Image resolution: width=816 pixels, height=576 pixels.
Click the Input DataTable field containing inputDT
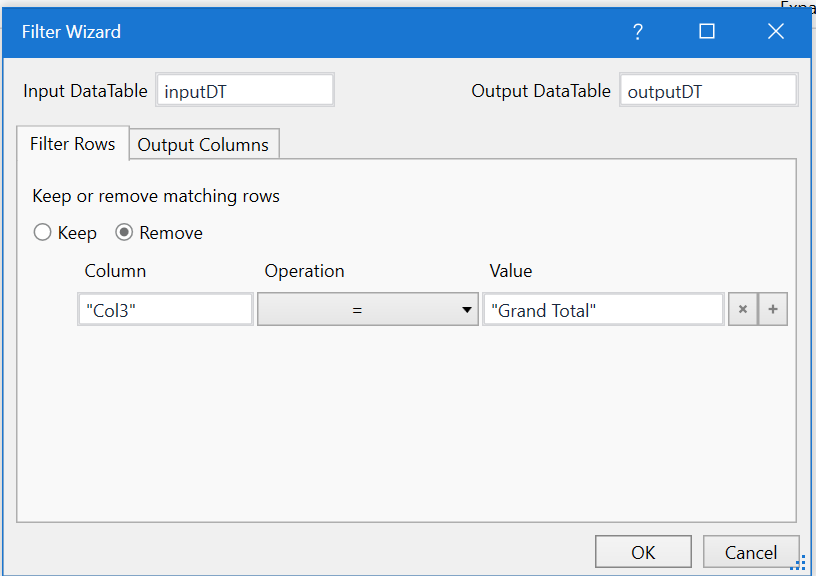coord(245,91)
